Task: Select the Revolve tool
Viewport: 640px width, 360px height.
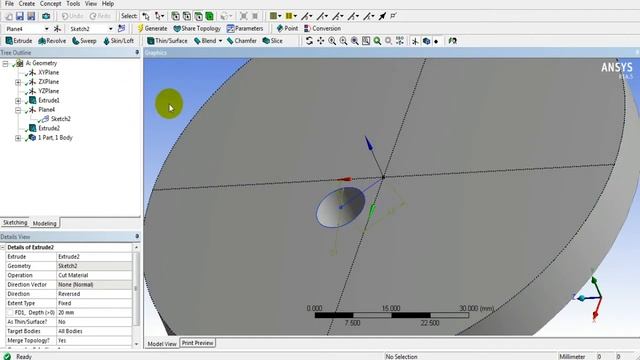Action: click(52, 41)
